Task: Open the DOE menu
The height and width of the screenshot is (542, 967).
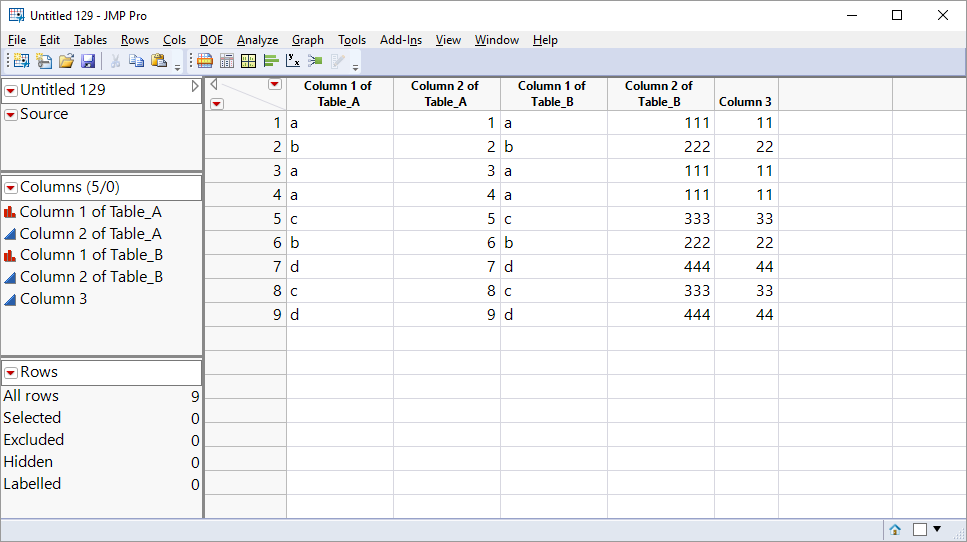Action: [212, 40]
